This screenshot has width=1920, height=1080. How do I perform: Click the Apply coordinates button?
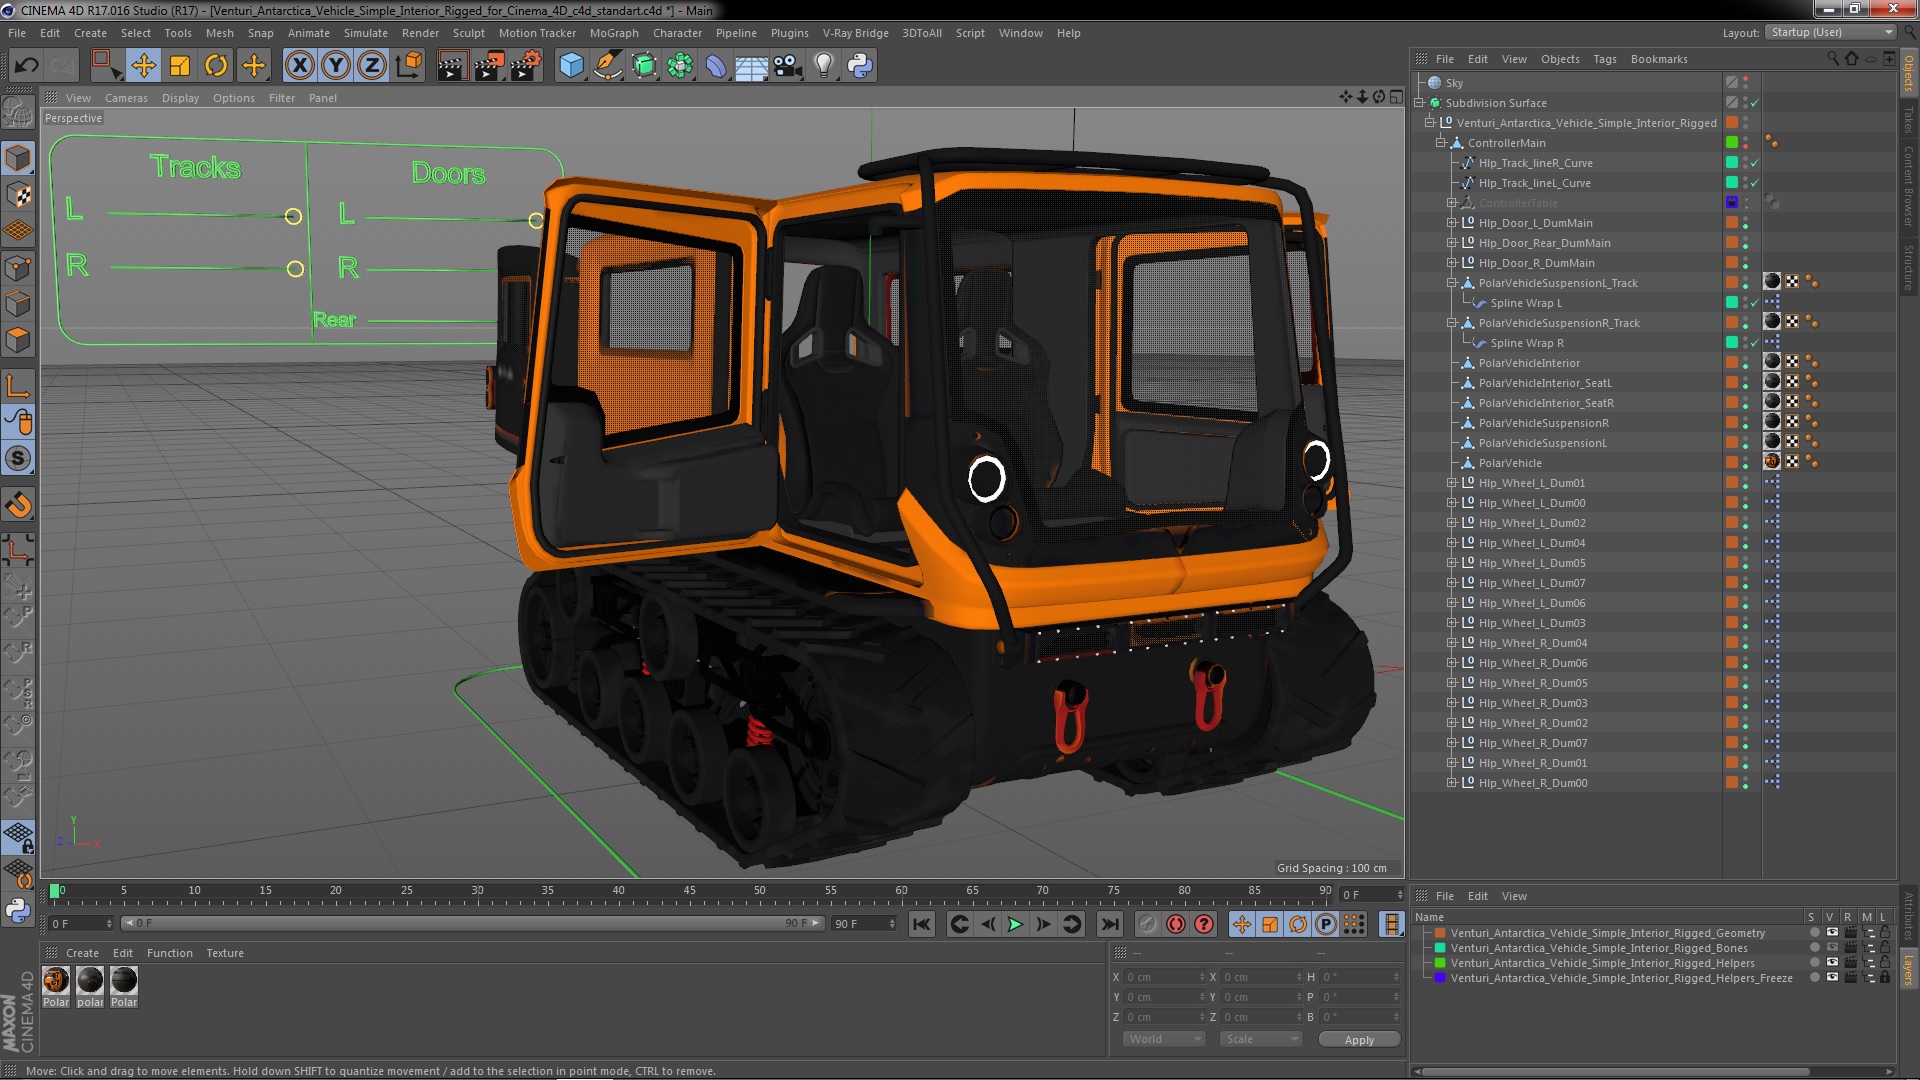1359,1040
